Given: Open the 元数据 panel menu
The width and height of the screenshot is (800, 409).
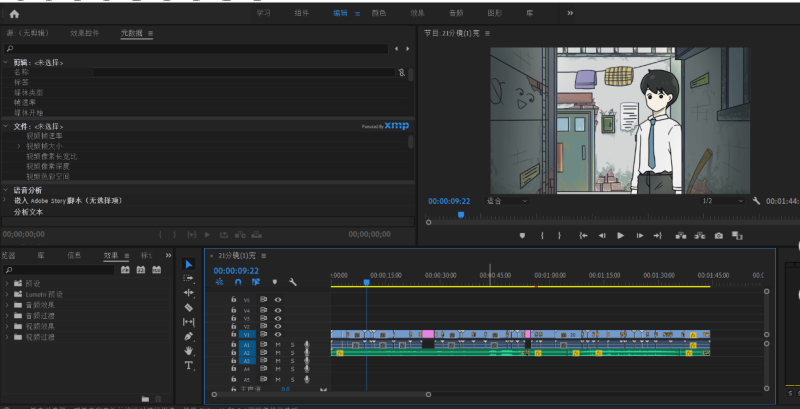Looking at the screenshot, I should coord(151,34).
